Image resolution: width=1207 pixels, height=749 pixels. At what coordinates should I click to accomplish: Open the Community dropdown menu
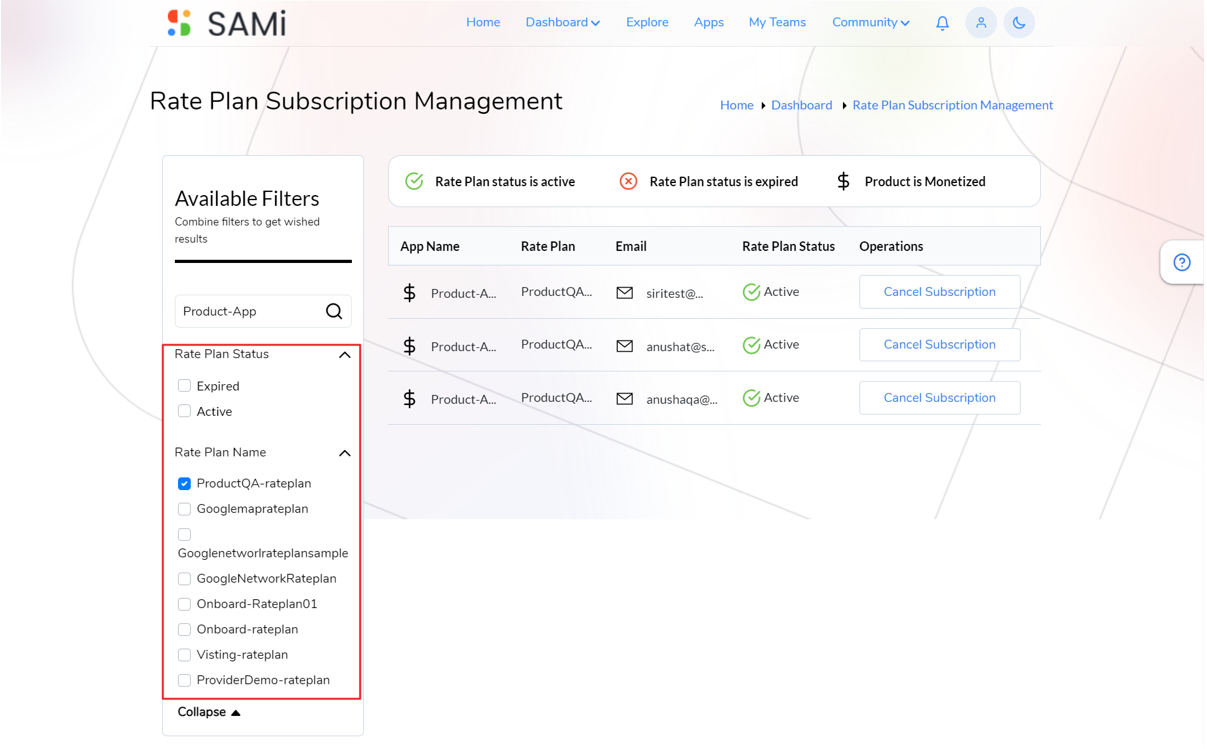click(870, 22)
